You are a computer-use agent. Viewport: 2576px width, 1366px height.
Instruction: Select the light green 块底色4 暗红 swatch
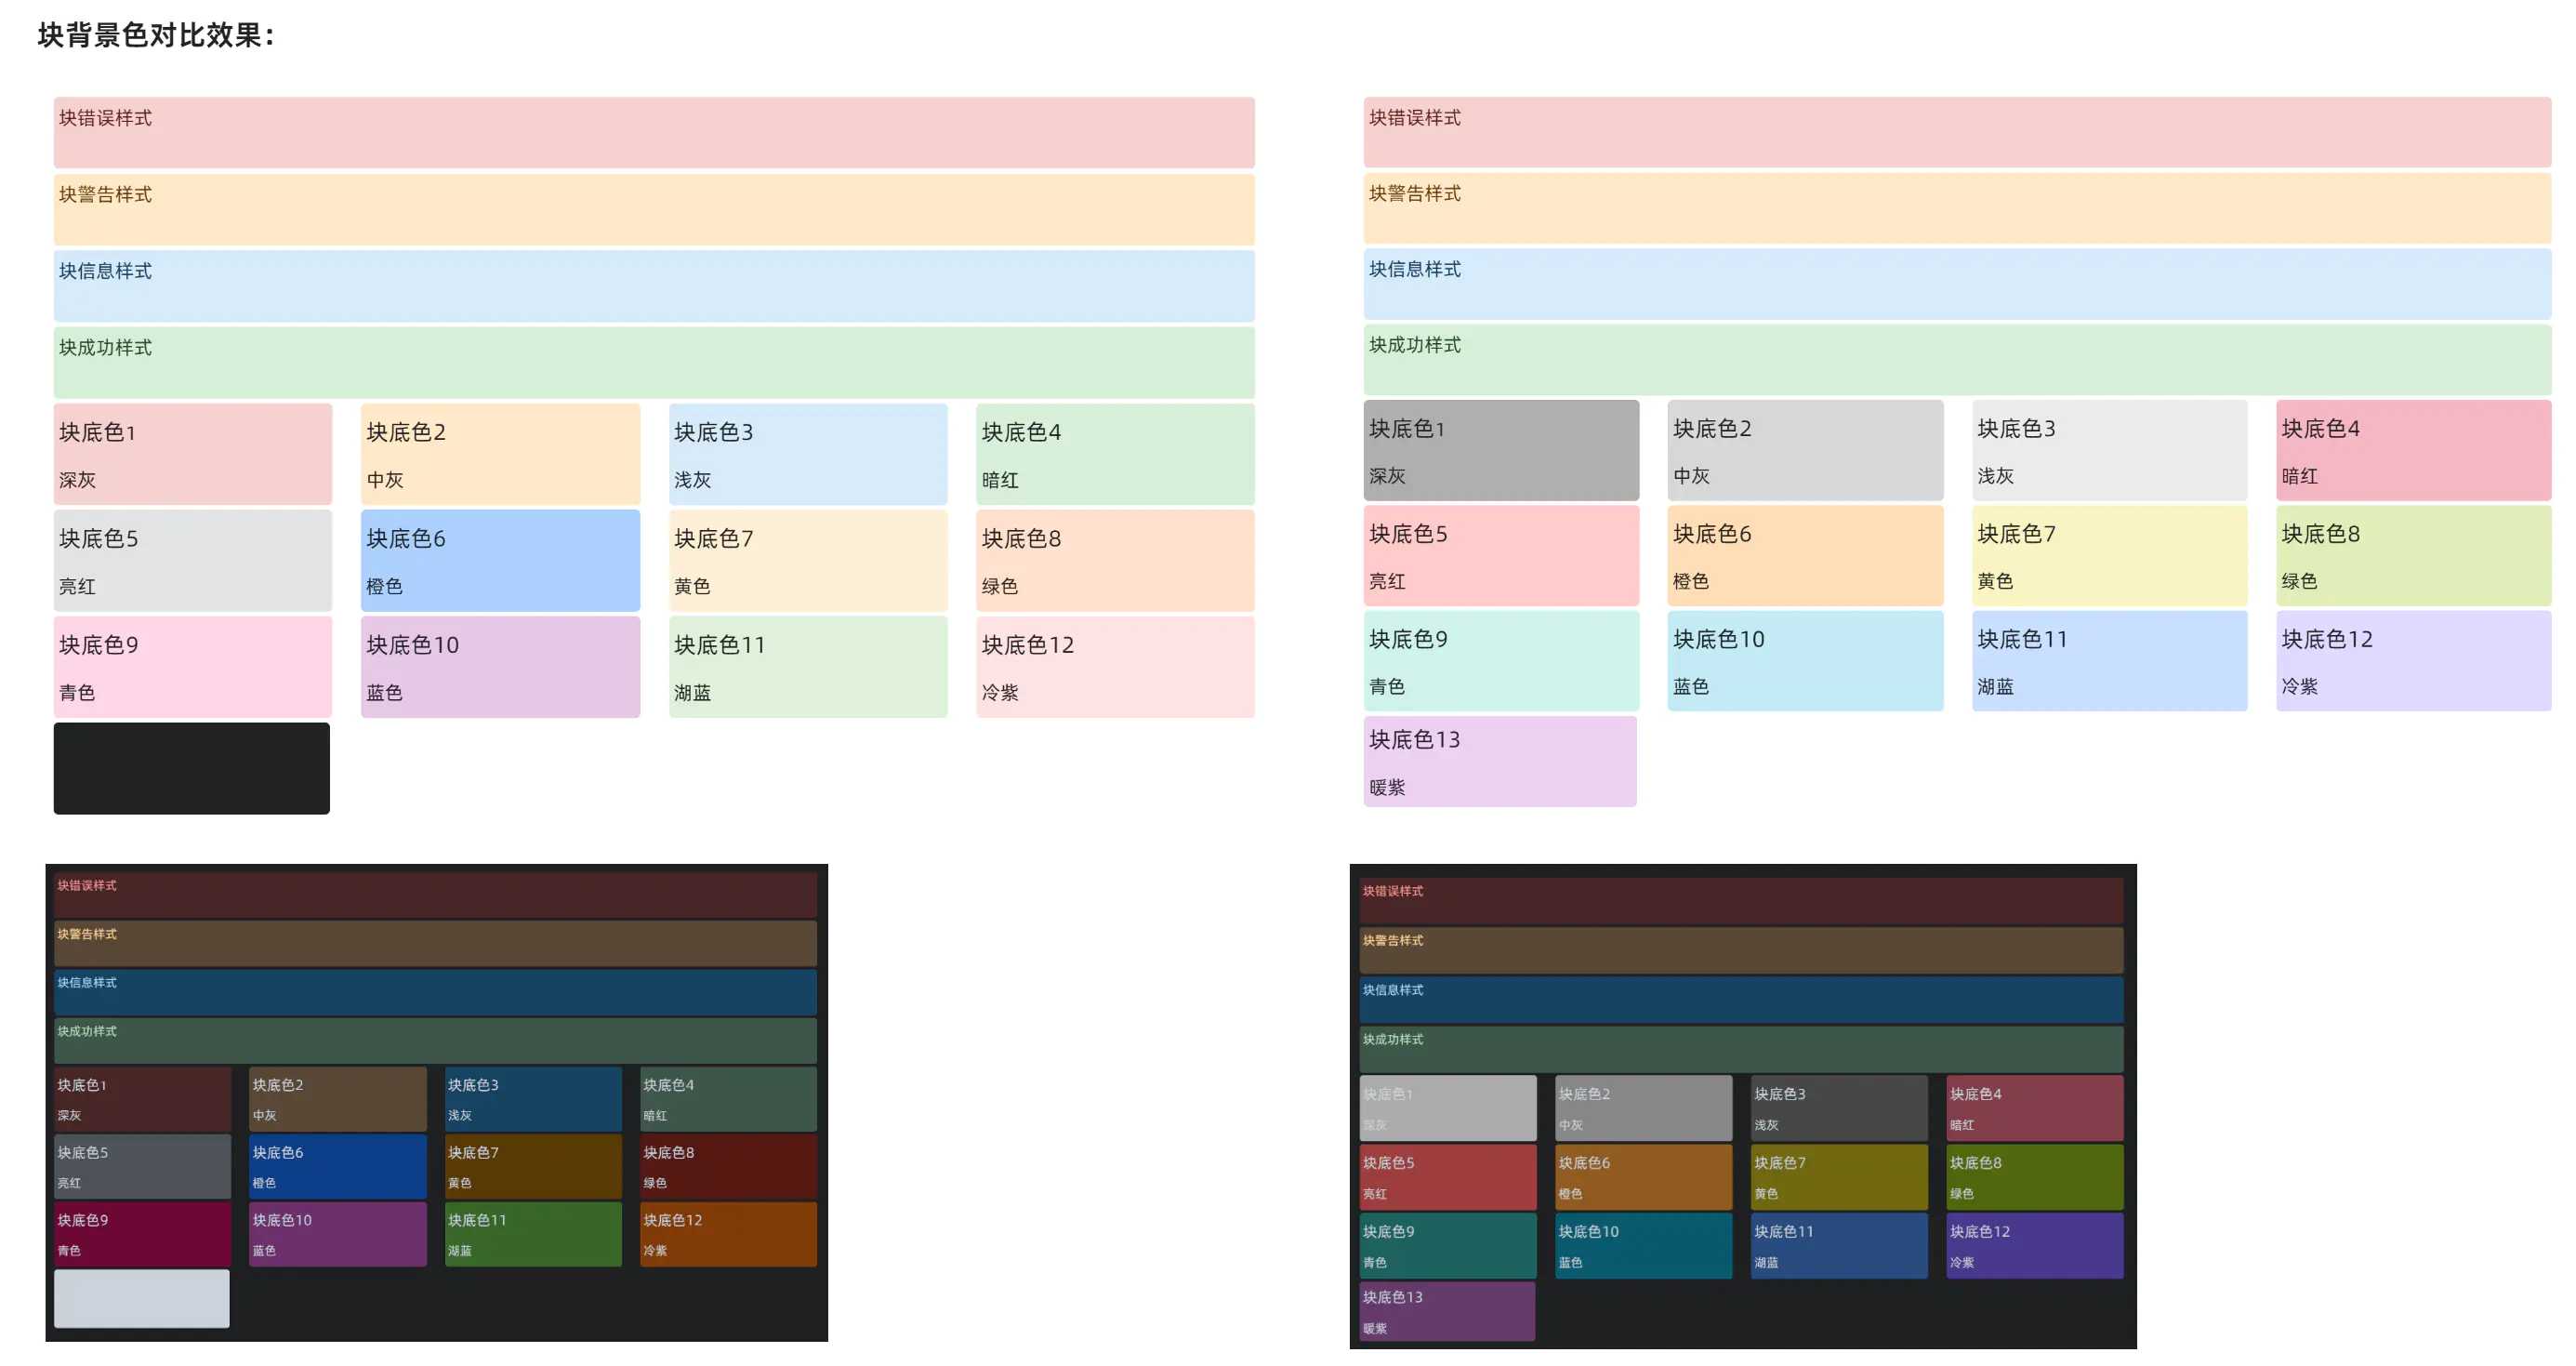tap(1114, 454)
